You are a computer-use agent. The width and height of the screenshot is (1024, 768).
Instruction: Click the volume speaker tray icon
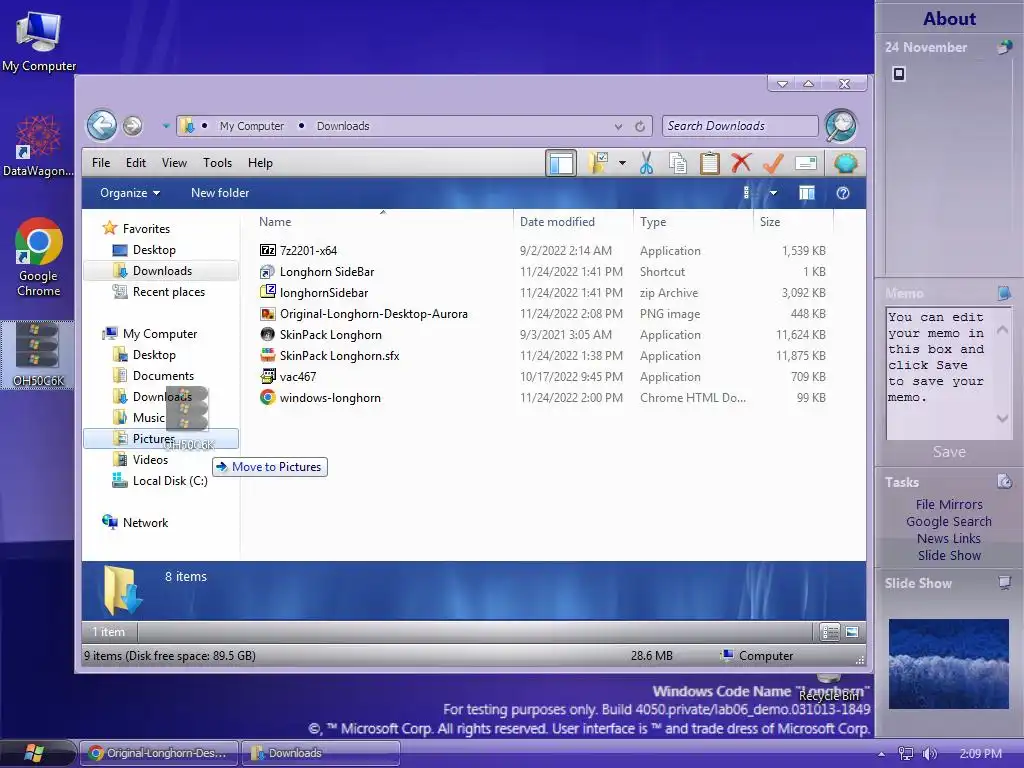pyautogui.click(x=929, y=754)
